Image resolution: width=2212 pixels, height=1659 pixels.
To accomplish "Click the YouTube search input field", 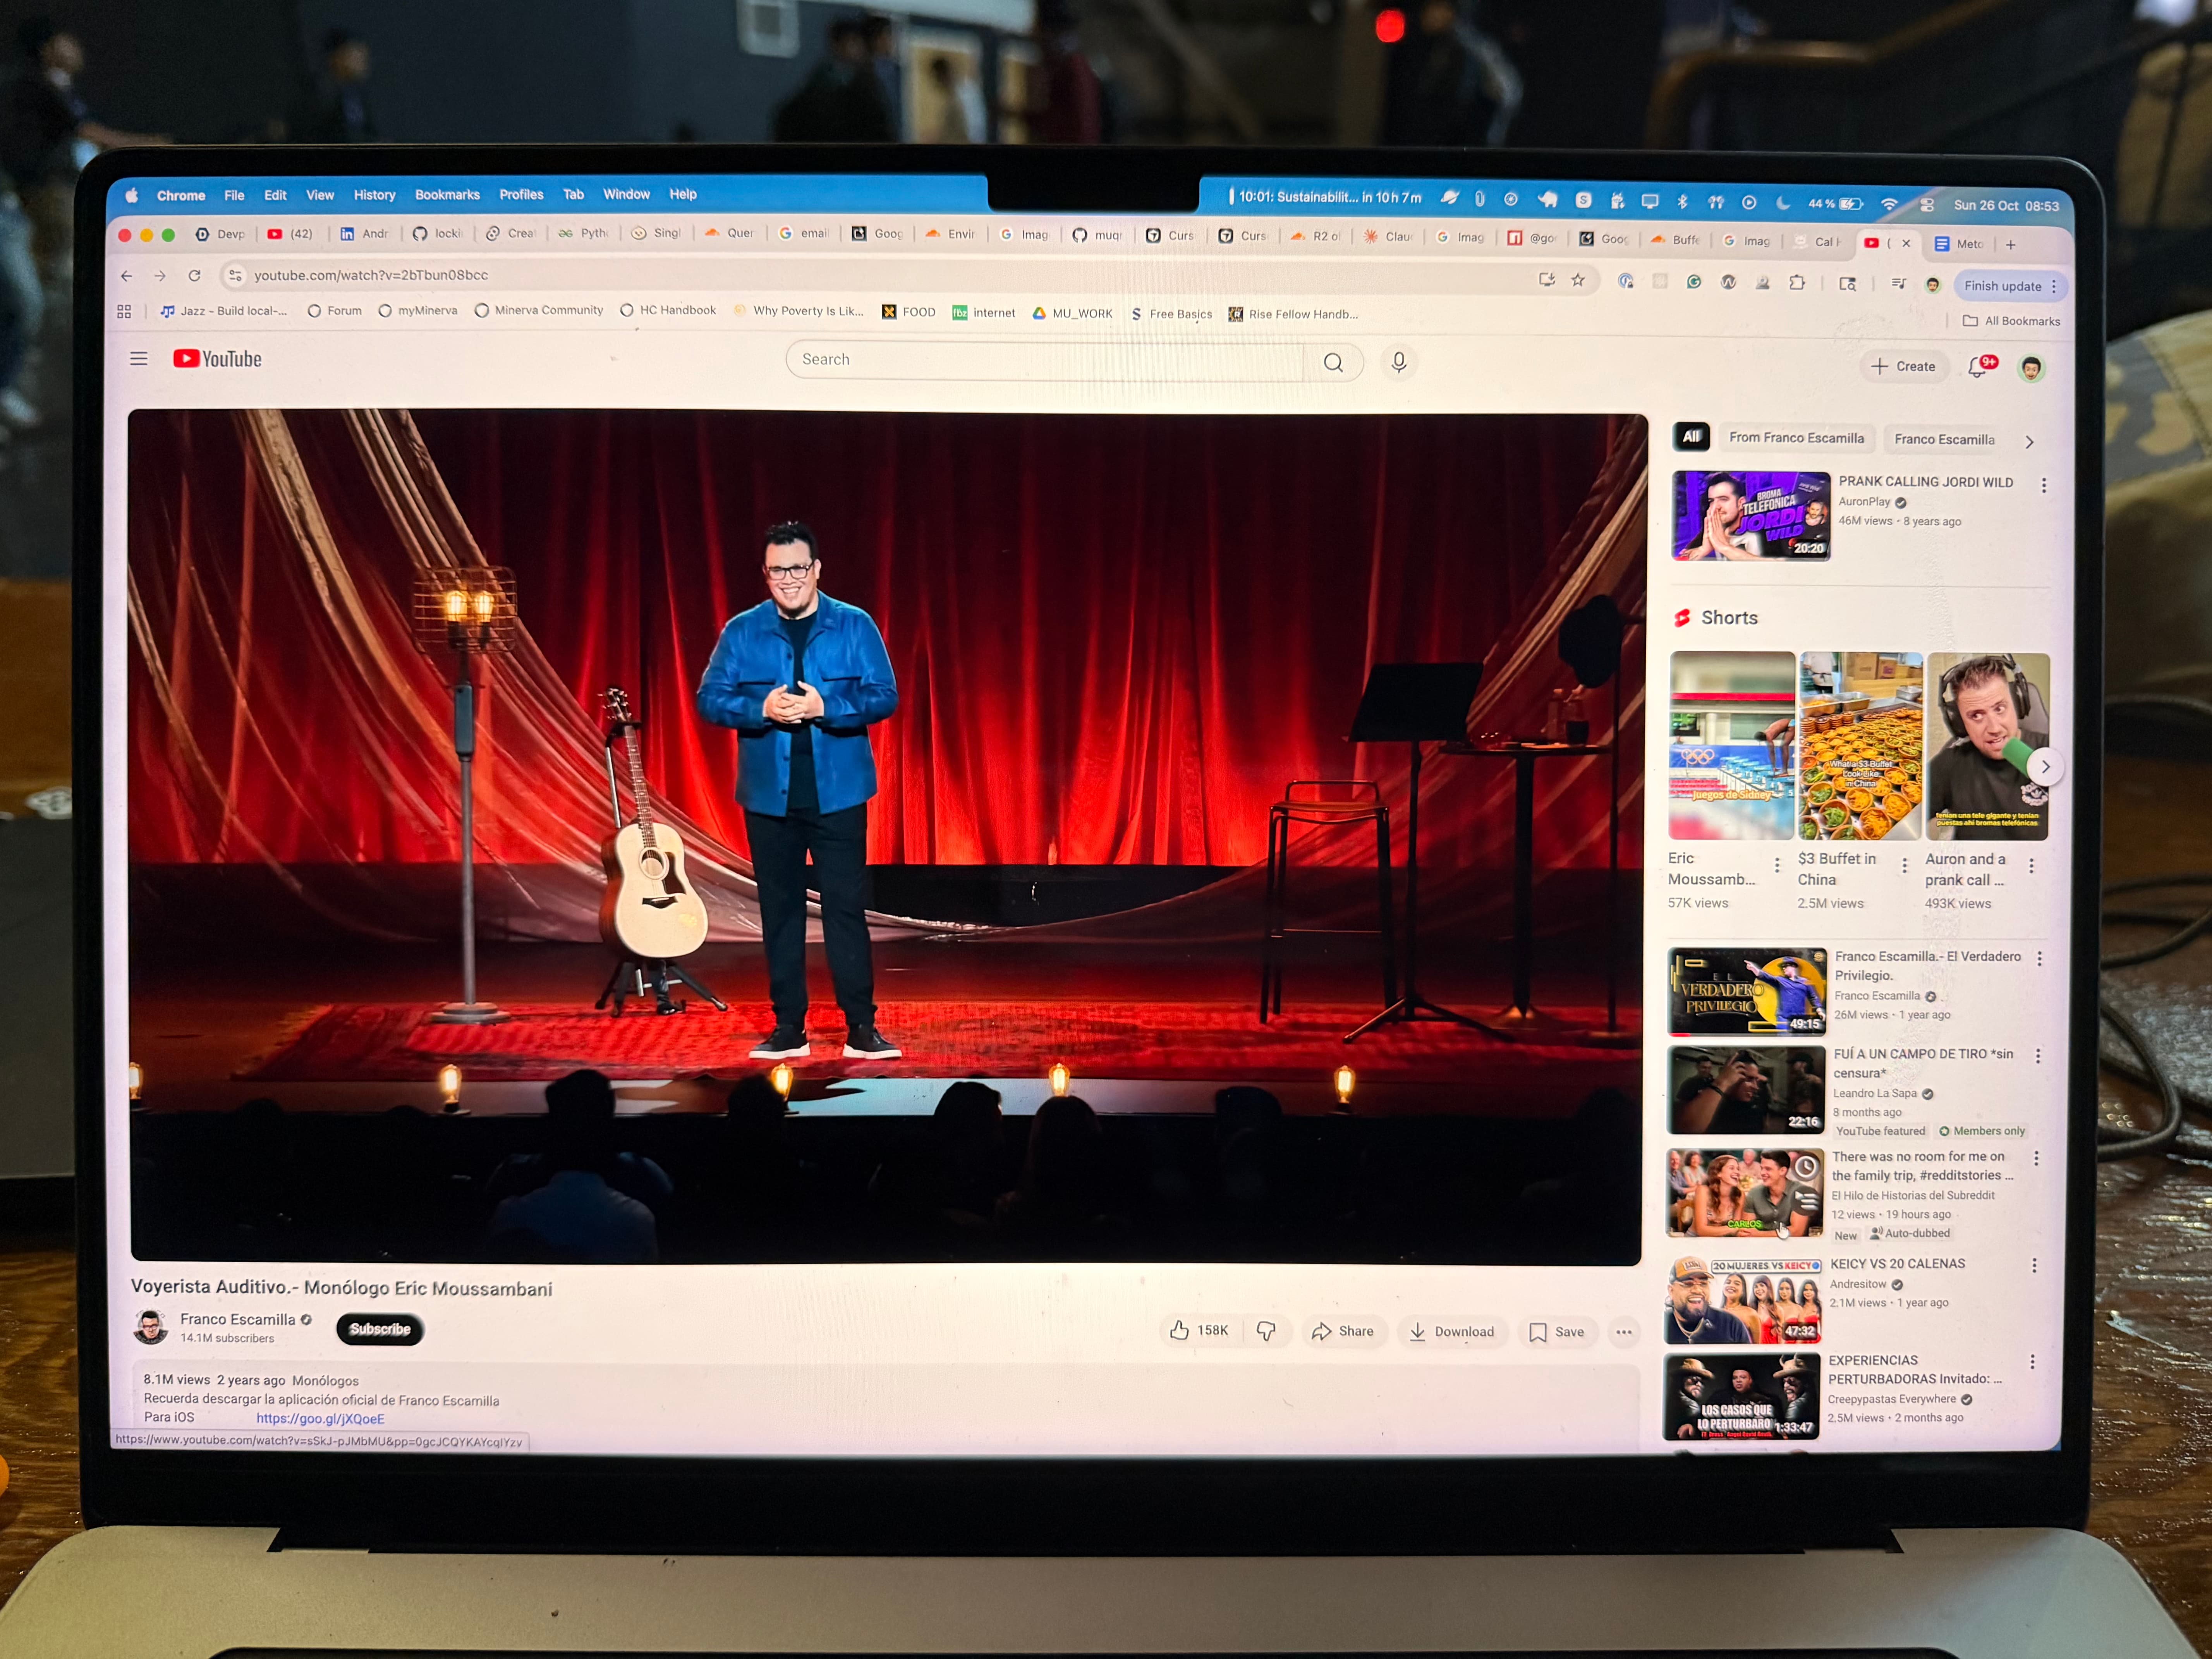I will click(x=1044, y=360).
